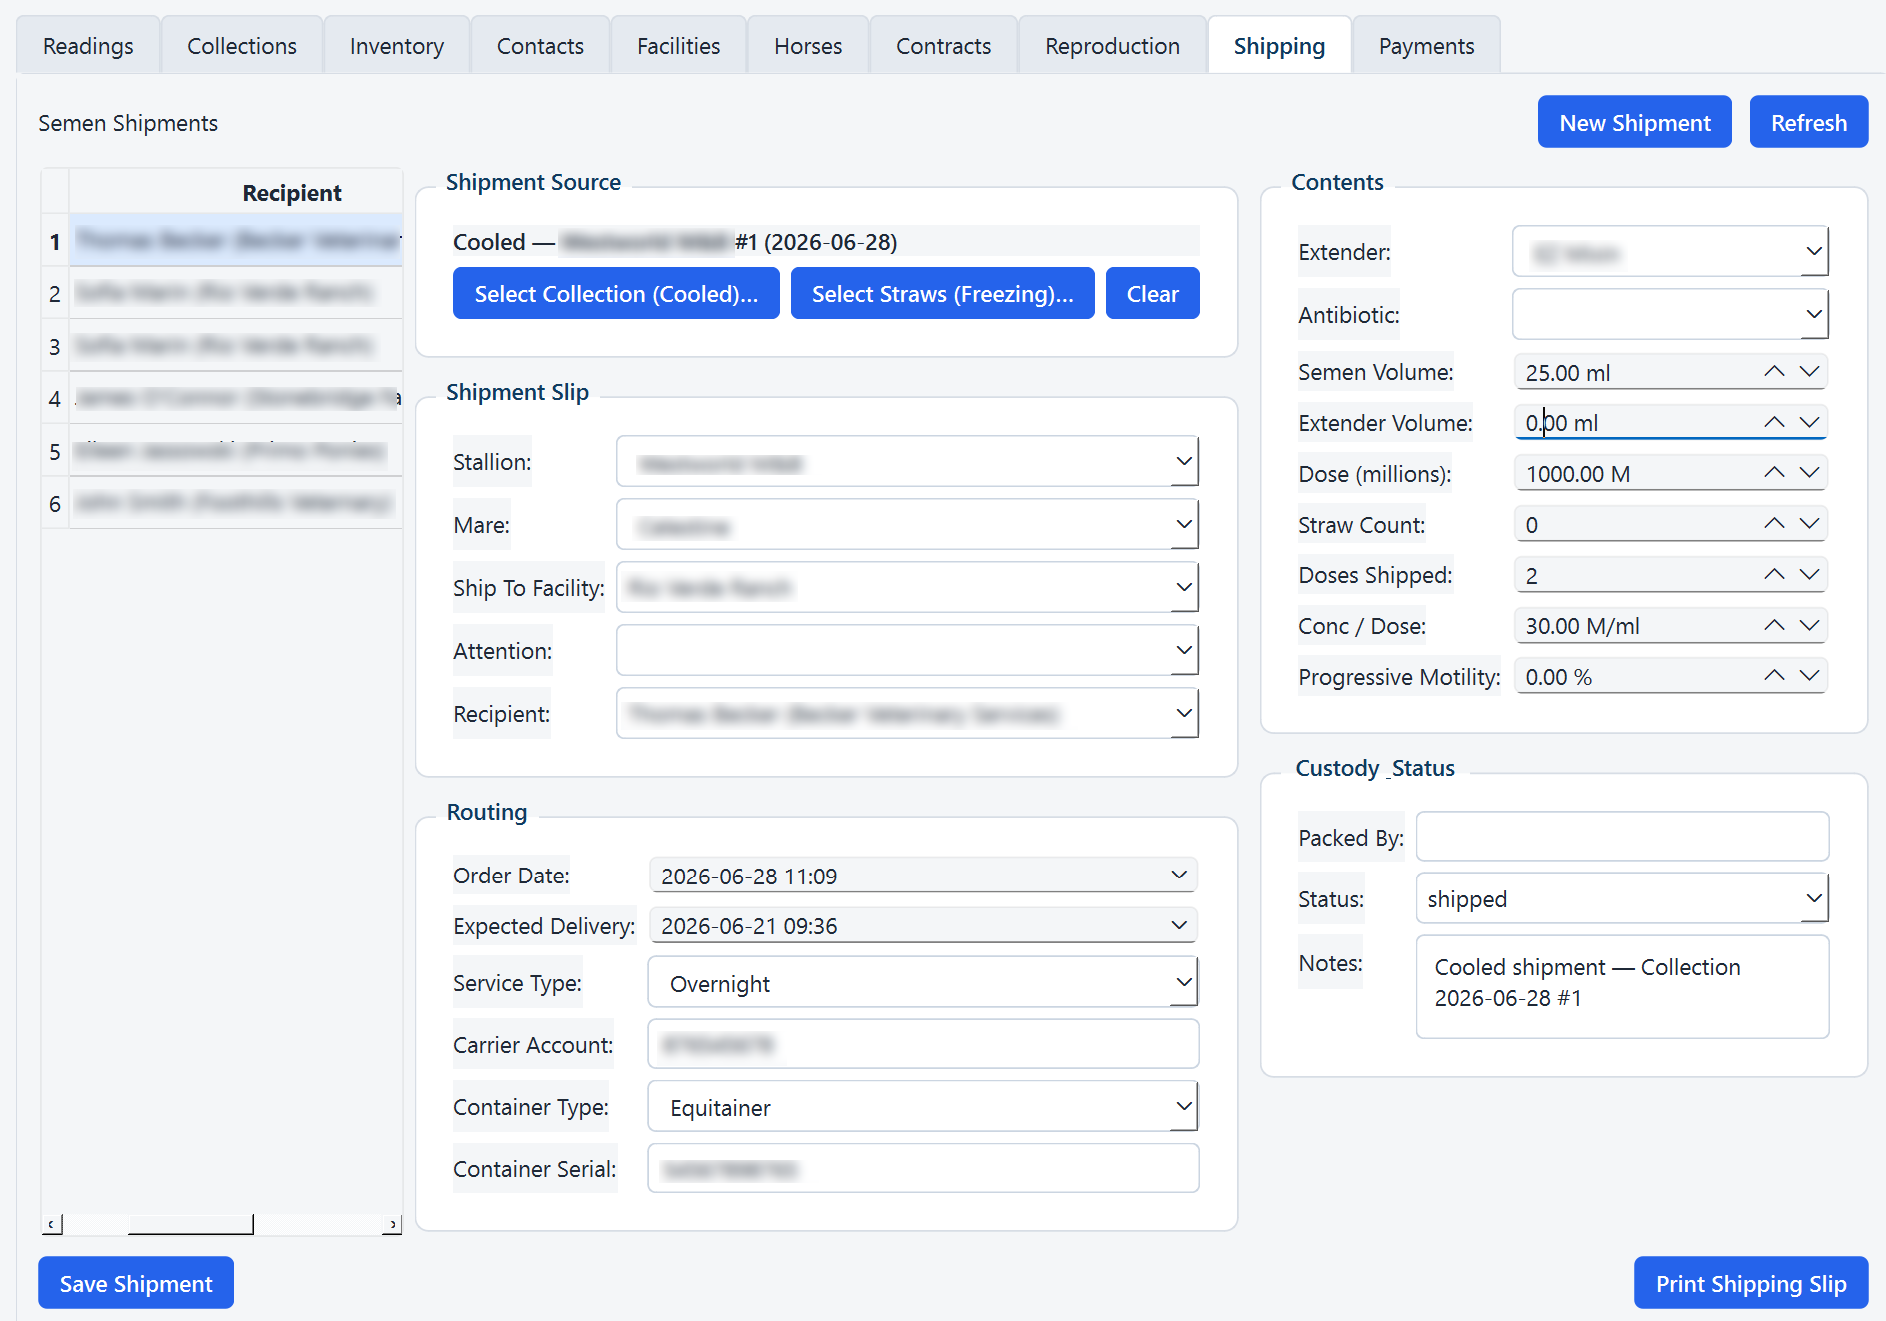The height and width of the screenshot is (1321, 1886).
Task: Click Select Straws (Freezing) button
Action: 942,293
